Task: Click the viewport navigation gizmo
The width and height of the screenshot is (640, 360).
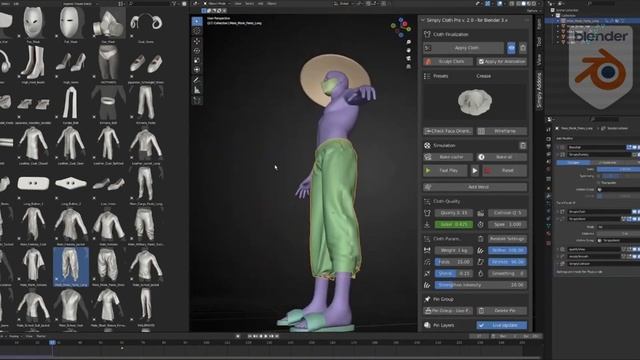Action: click(401, 27)
